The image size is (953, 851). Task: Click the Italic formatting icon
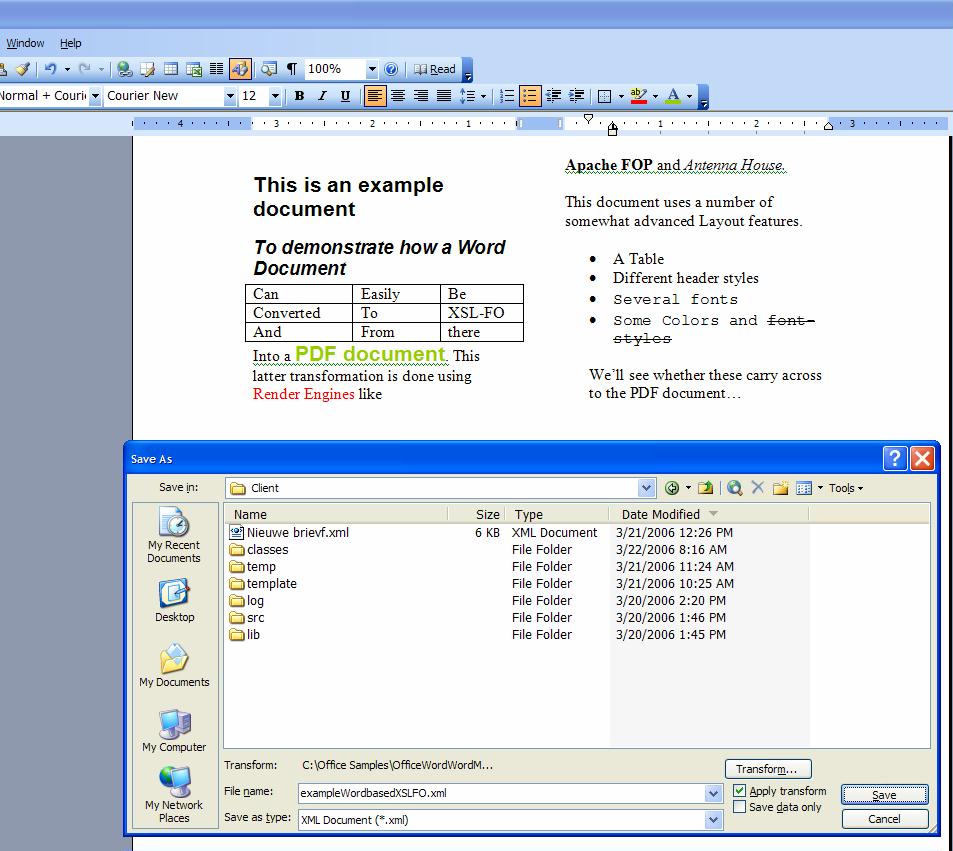(322, 96)
